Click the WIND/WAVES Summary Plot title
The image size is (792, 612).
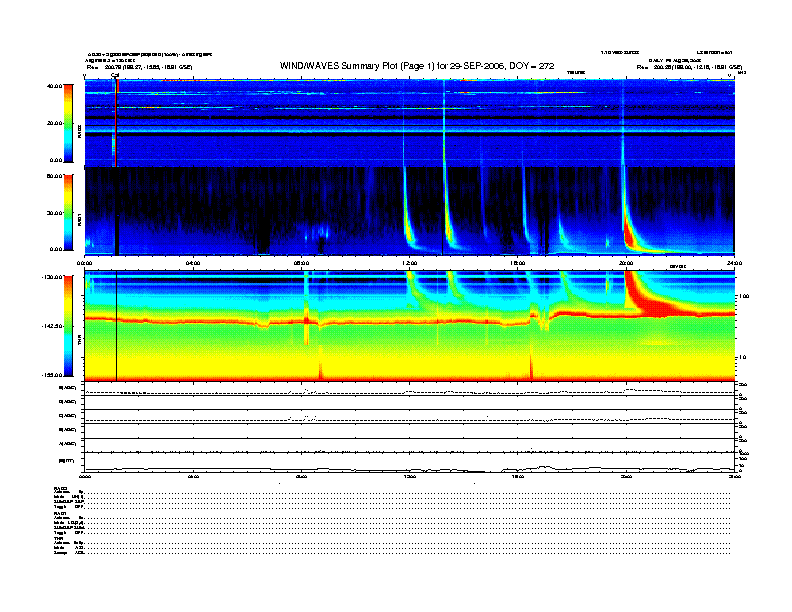click(417, 66)
